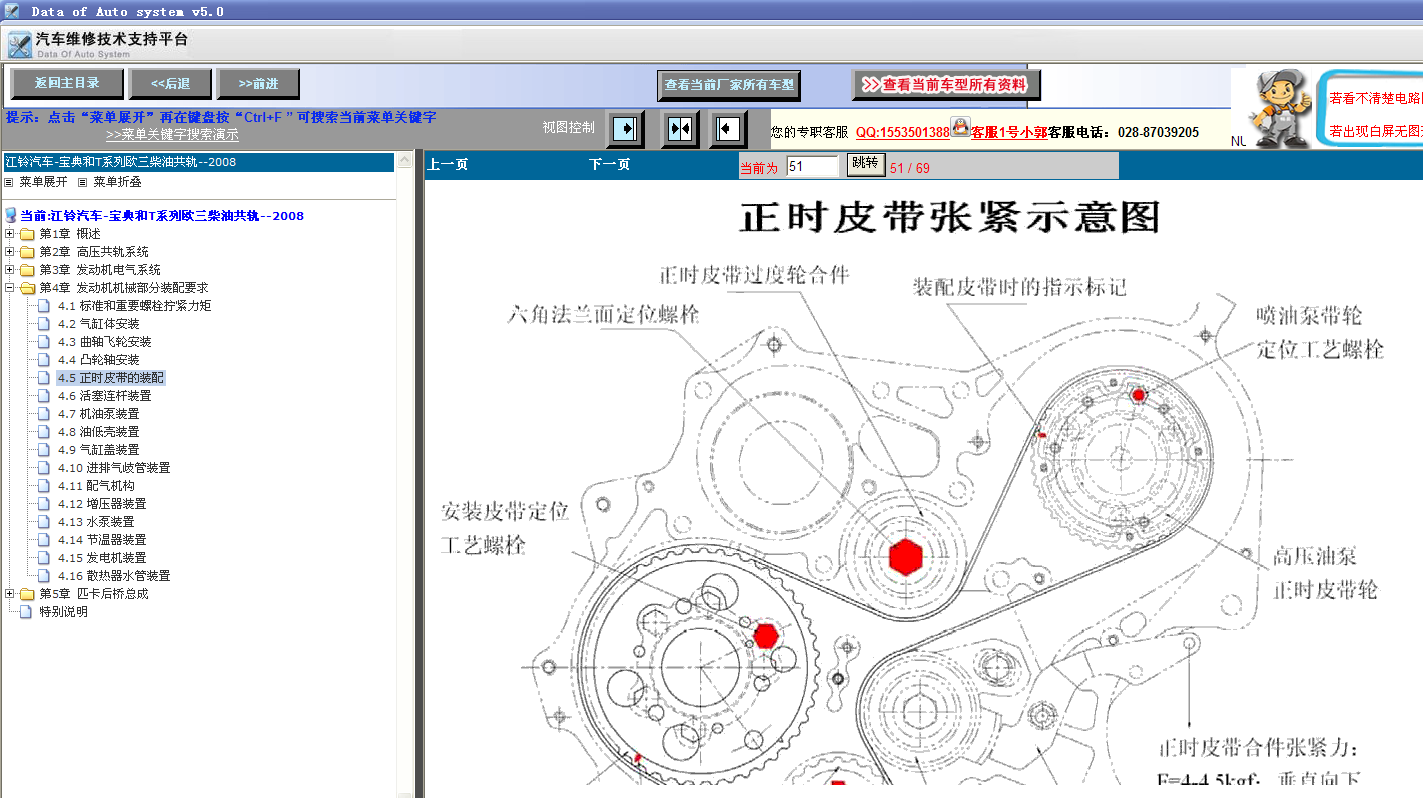This screenshot has width=1423, height=798.
Task: Go back with the 返回主目录 button
Action: point(68,83)
